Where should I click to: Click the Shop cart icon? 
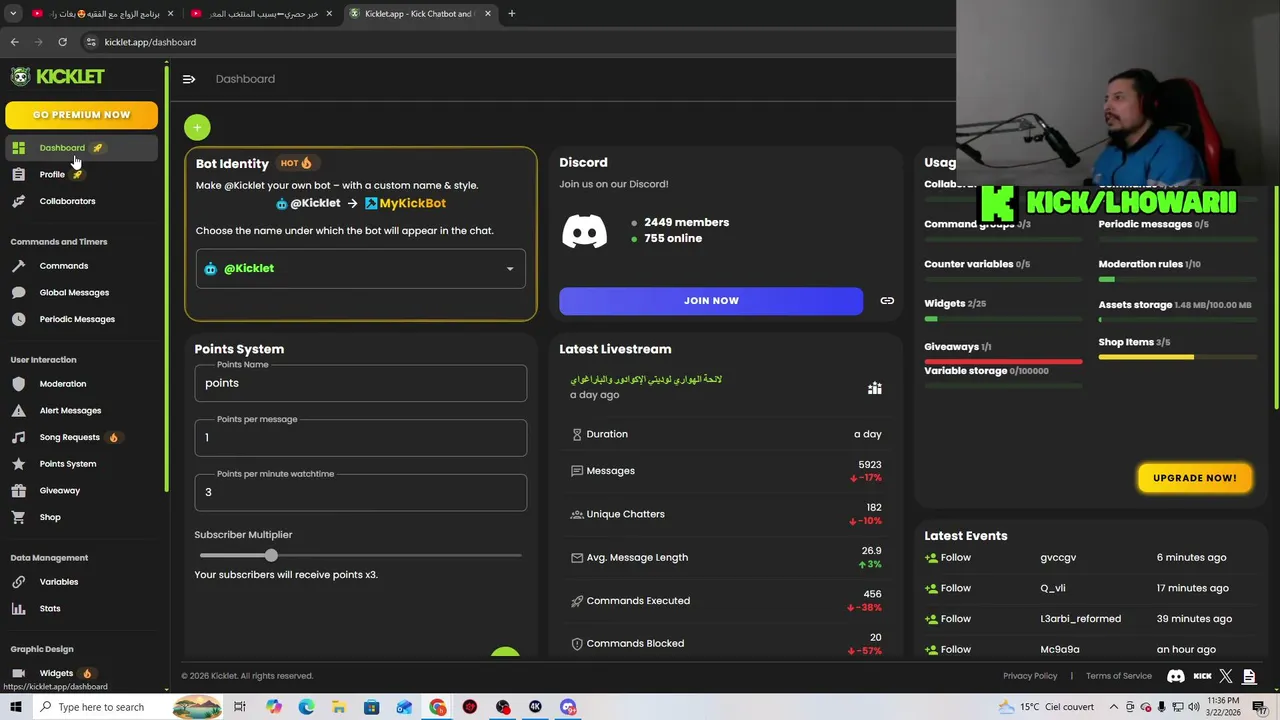tap(18, 517)
